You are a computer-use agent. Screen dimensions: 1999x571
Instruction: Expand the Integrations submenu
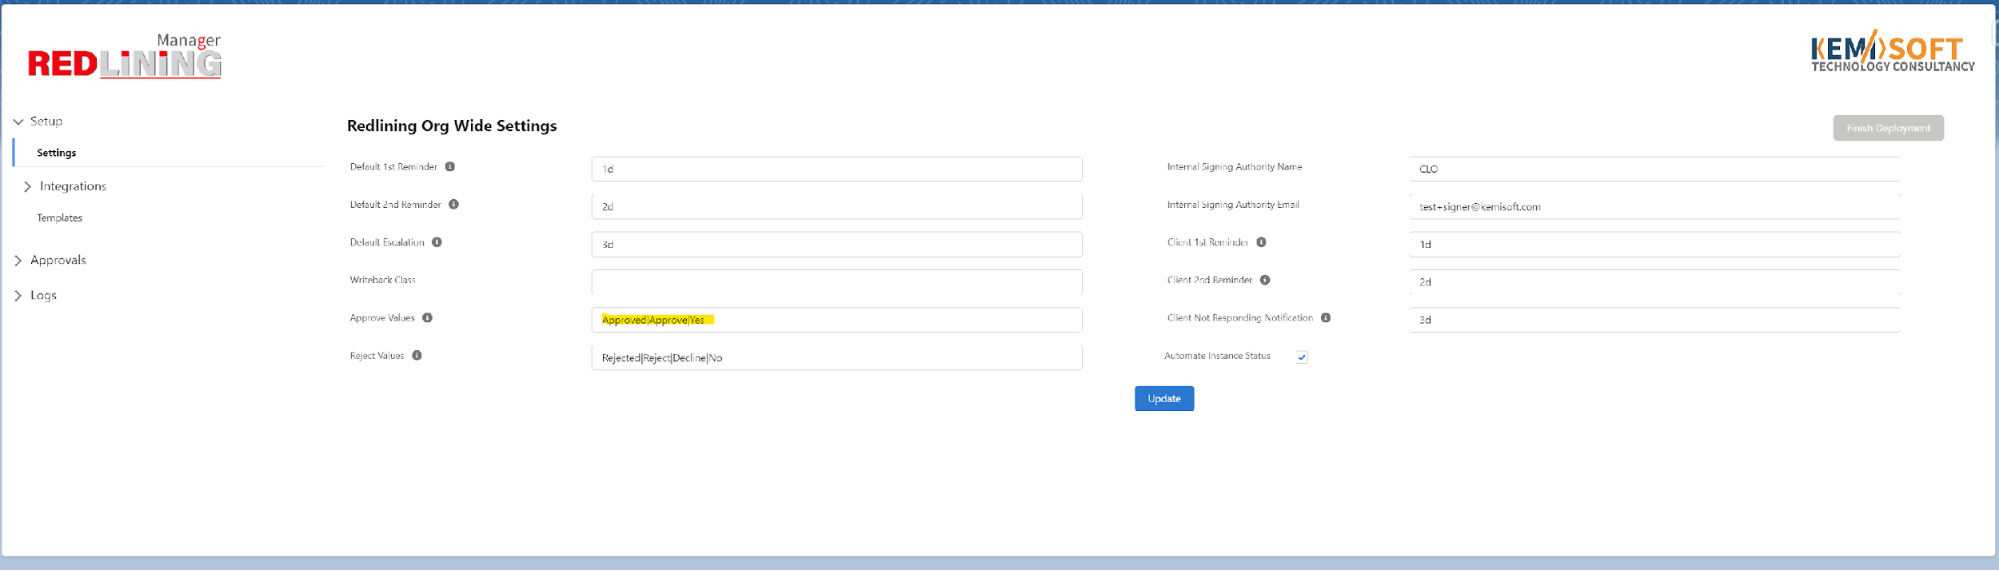tap(28, 187)
